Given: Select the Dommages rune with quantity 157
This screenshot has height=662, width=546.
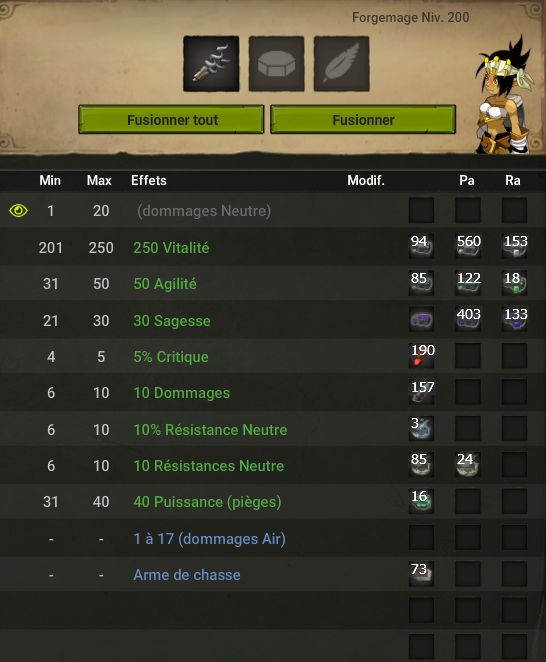Looking at the screenshot, I should pyautogui.click(x=421, y=392).
